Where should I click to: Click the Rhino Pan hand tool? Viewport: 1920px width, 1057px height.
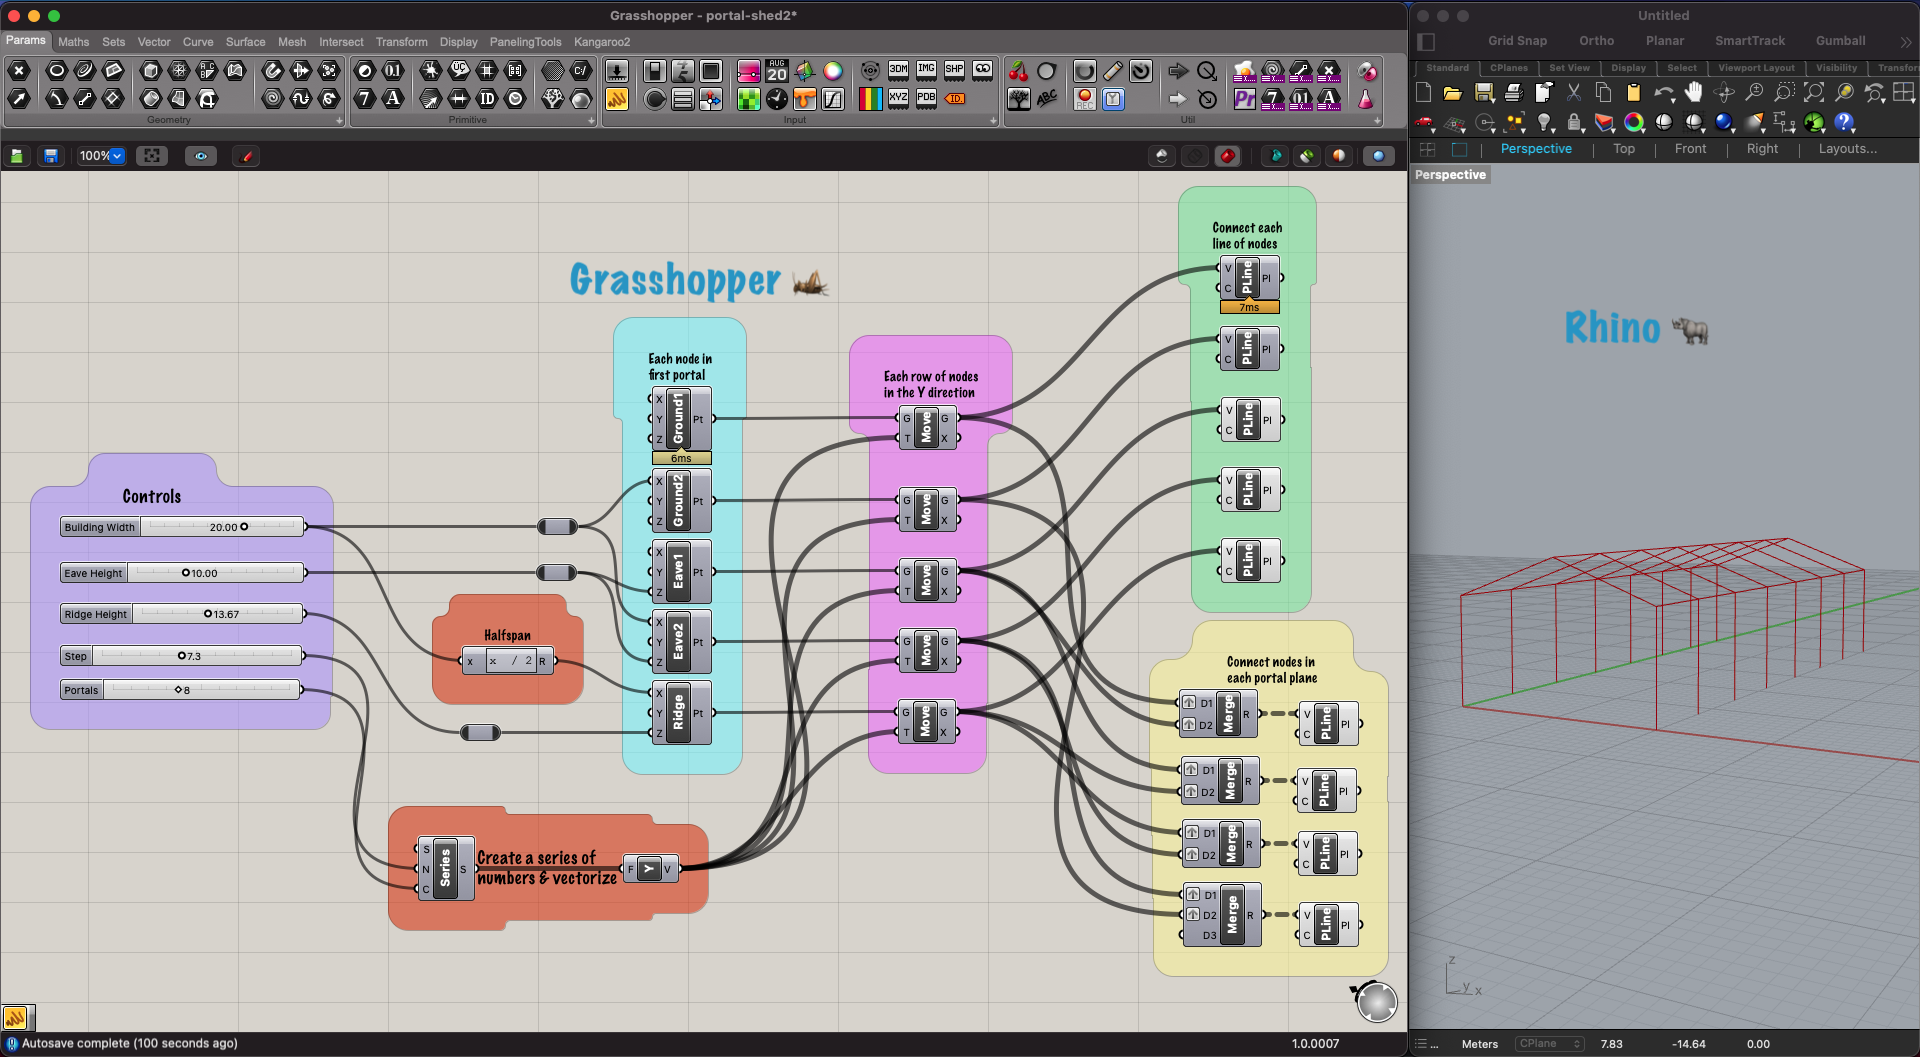point(1693,93)
